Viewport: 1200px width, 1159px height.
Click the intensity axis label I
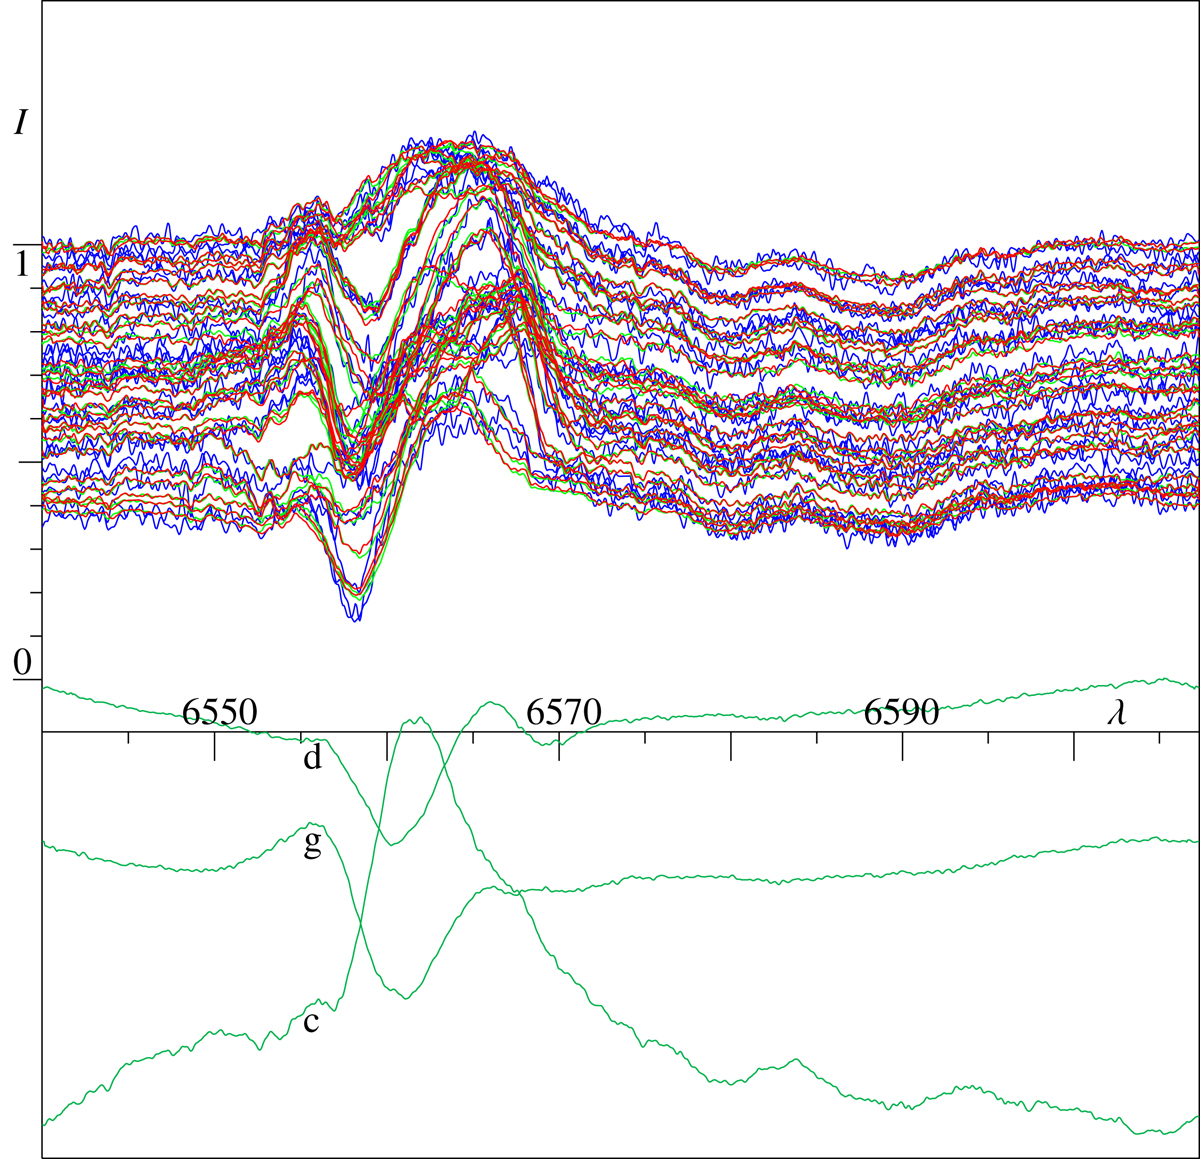20,123
